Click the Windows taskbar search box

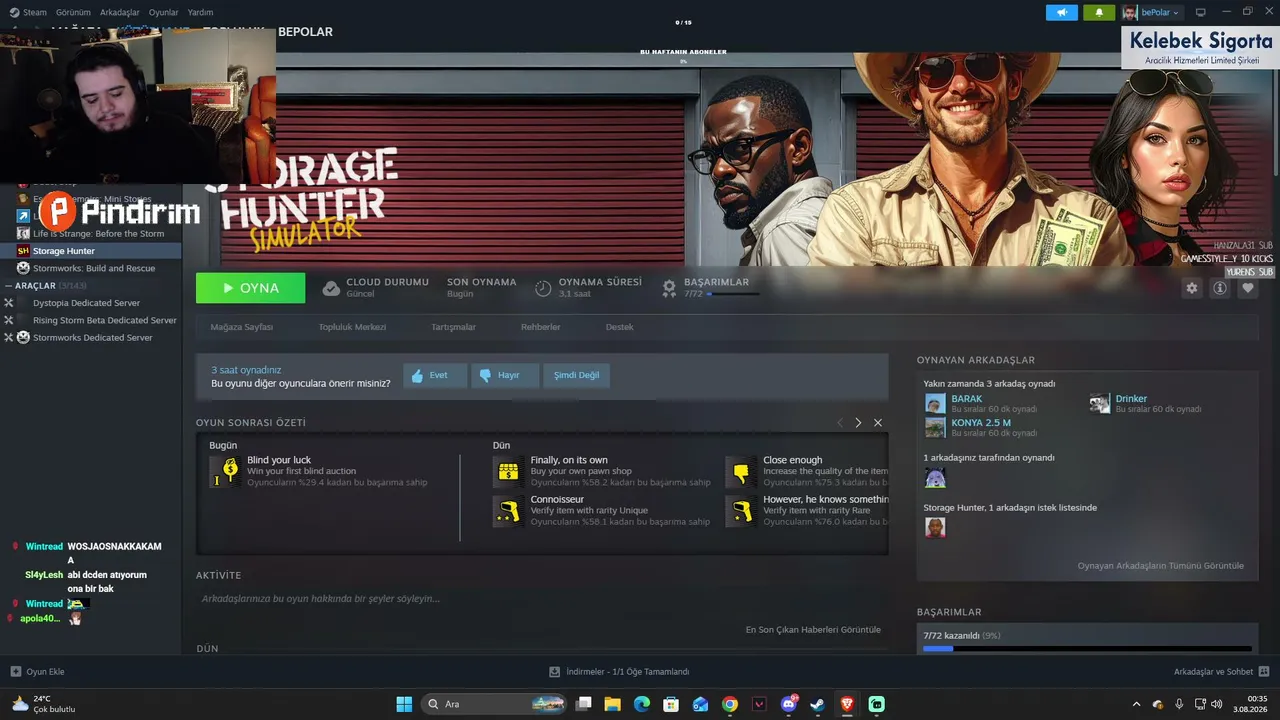[x=496, y=704]
